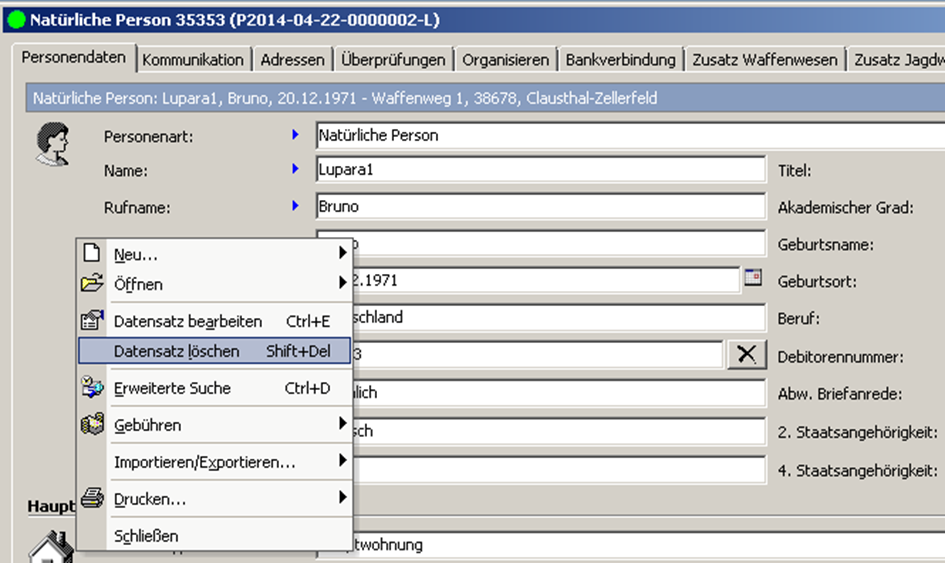This screenshot has width=945, height=563.
Task: Expand the Neu… submenu arrow
Action: click(x=343, y=254)
